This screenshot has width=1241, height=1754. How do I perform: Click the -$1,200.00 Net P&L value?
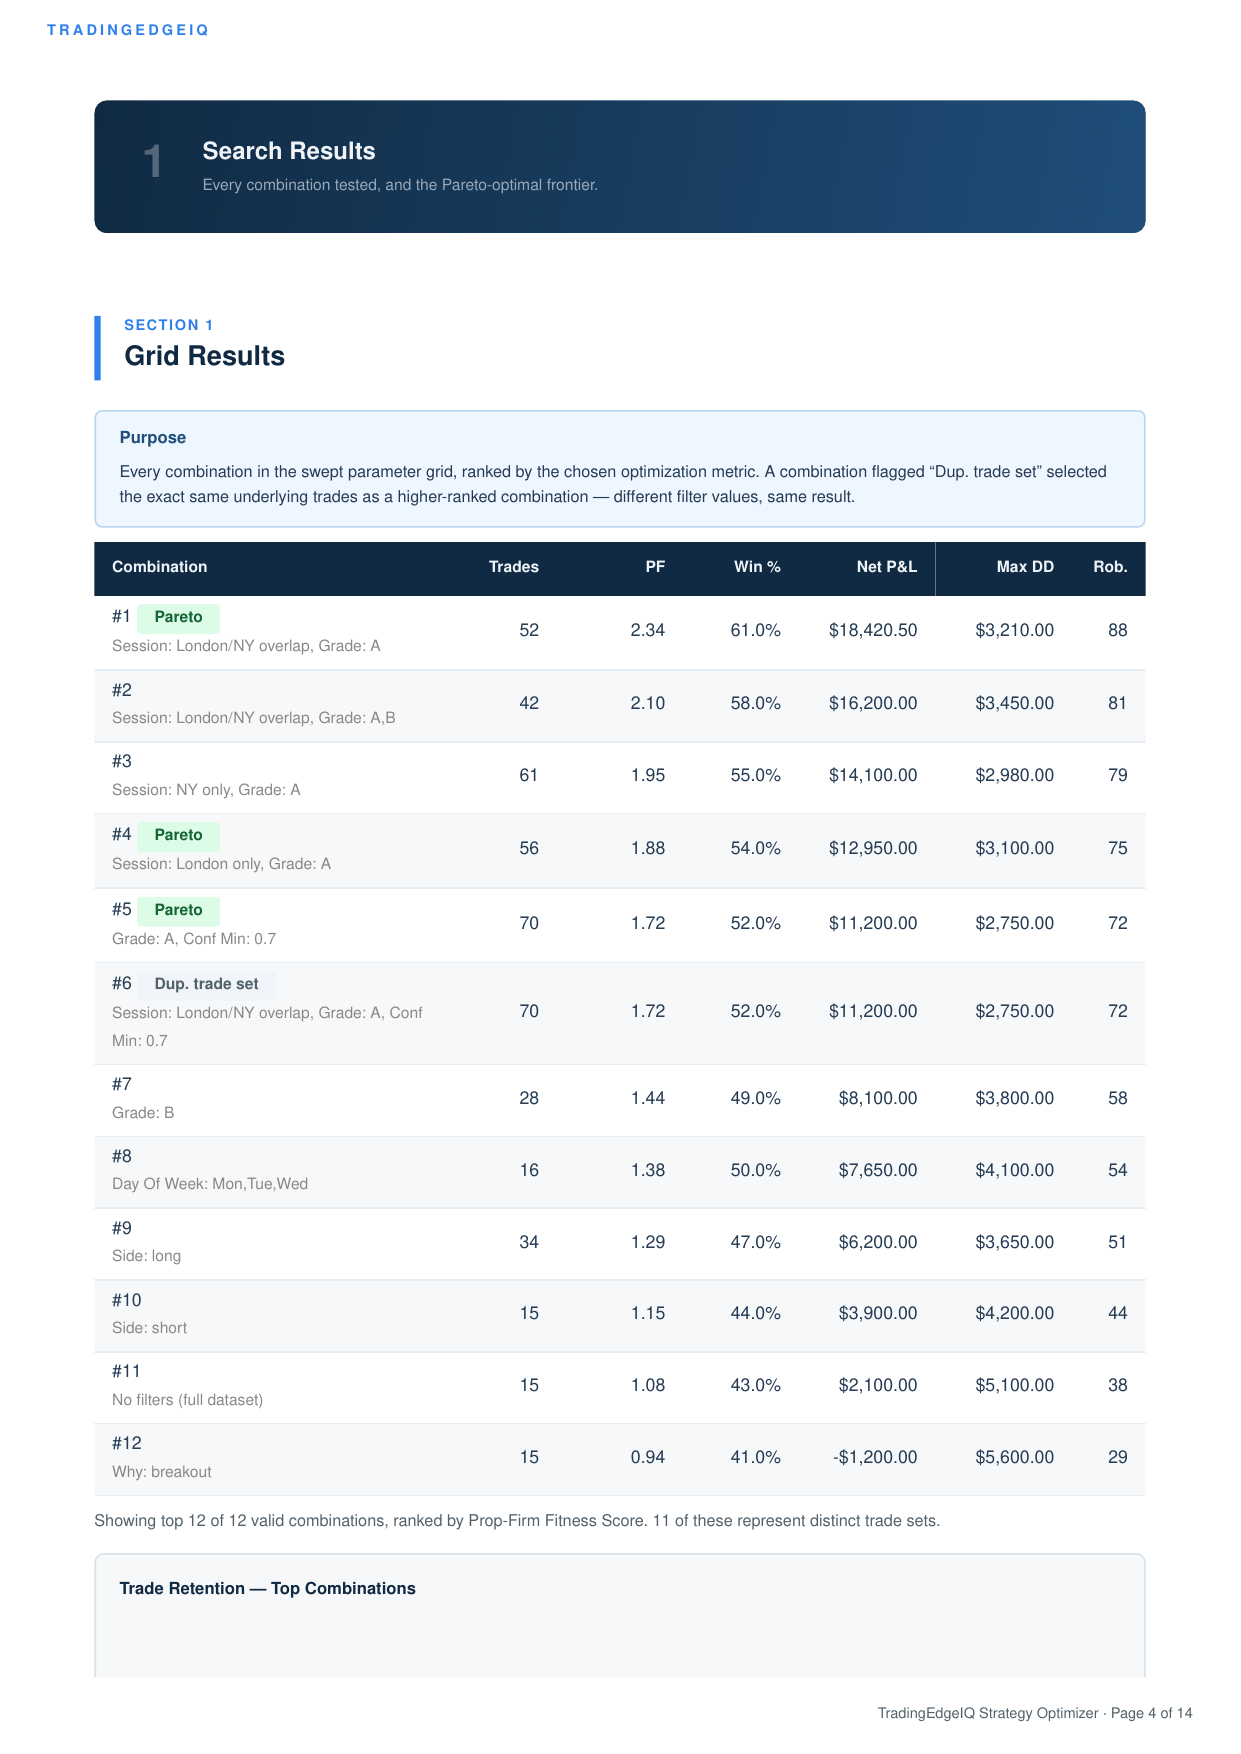tap(875, 1457)
